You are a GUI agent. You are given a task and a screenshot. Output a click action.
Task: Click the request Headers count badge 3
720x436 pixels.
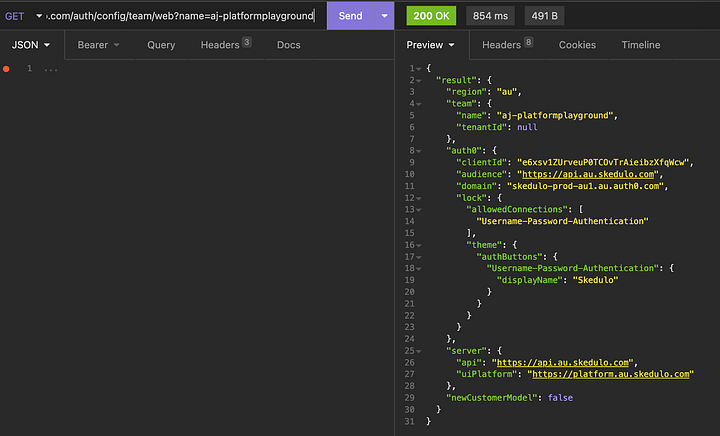pyautogui.click(x=247, y=42)
